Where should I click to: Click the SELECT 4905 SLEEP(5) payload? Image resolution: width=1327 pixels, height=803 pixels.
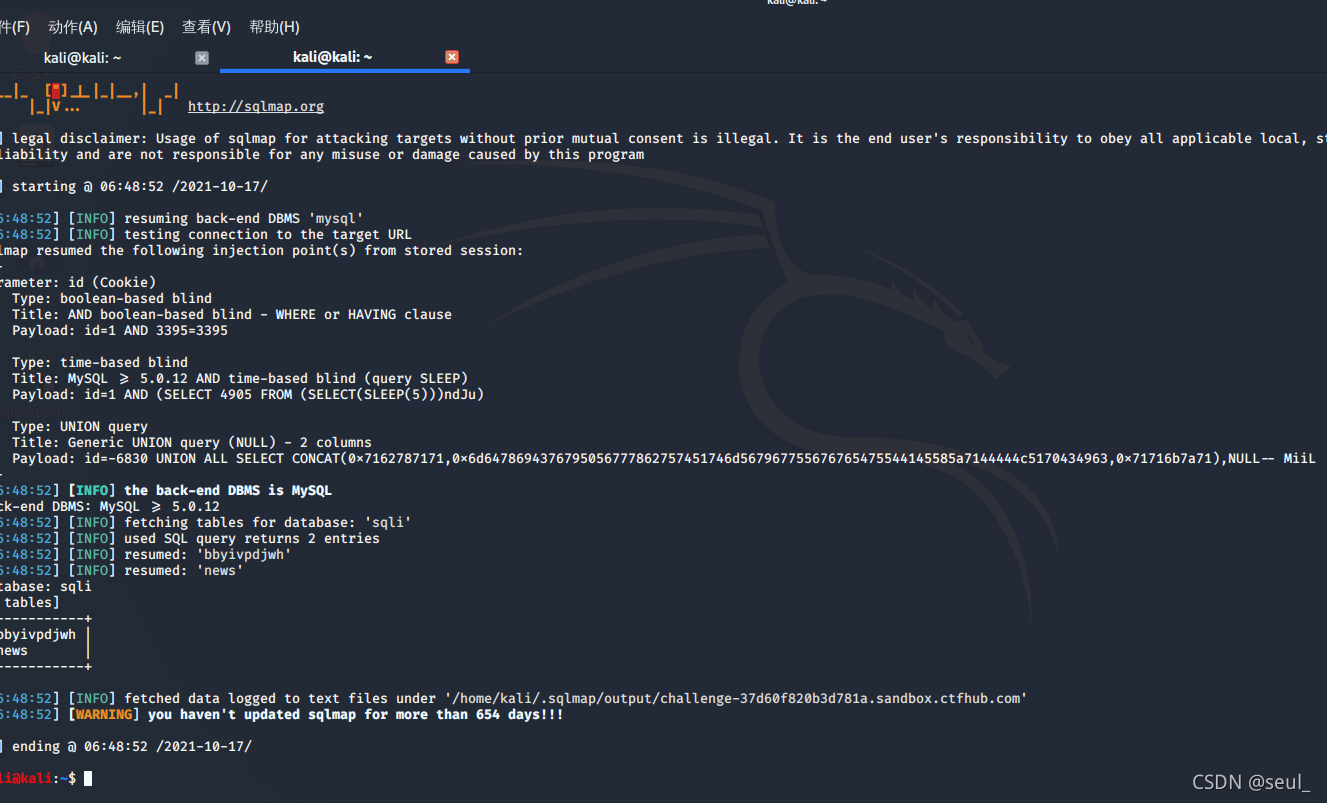248,394
